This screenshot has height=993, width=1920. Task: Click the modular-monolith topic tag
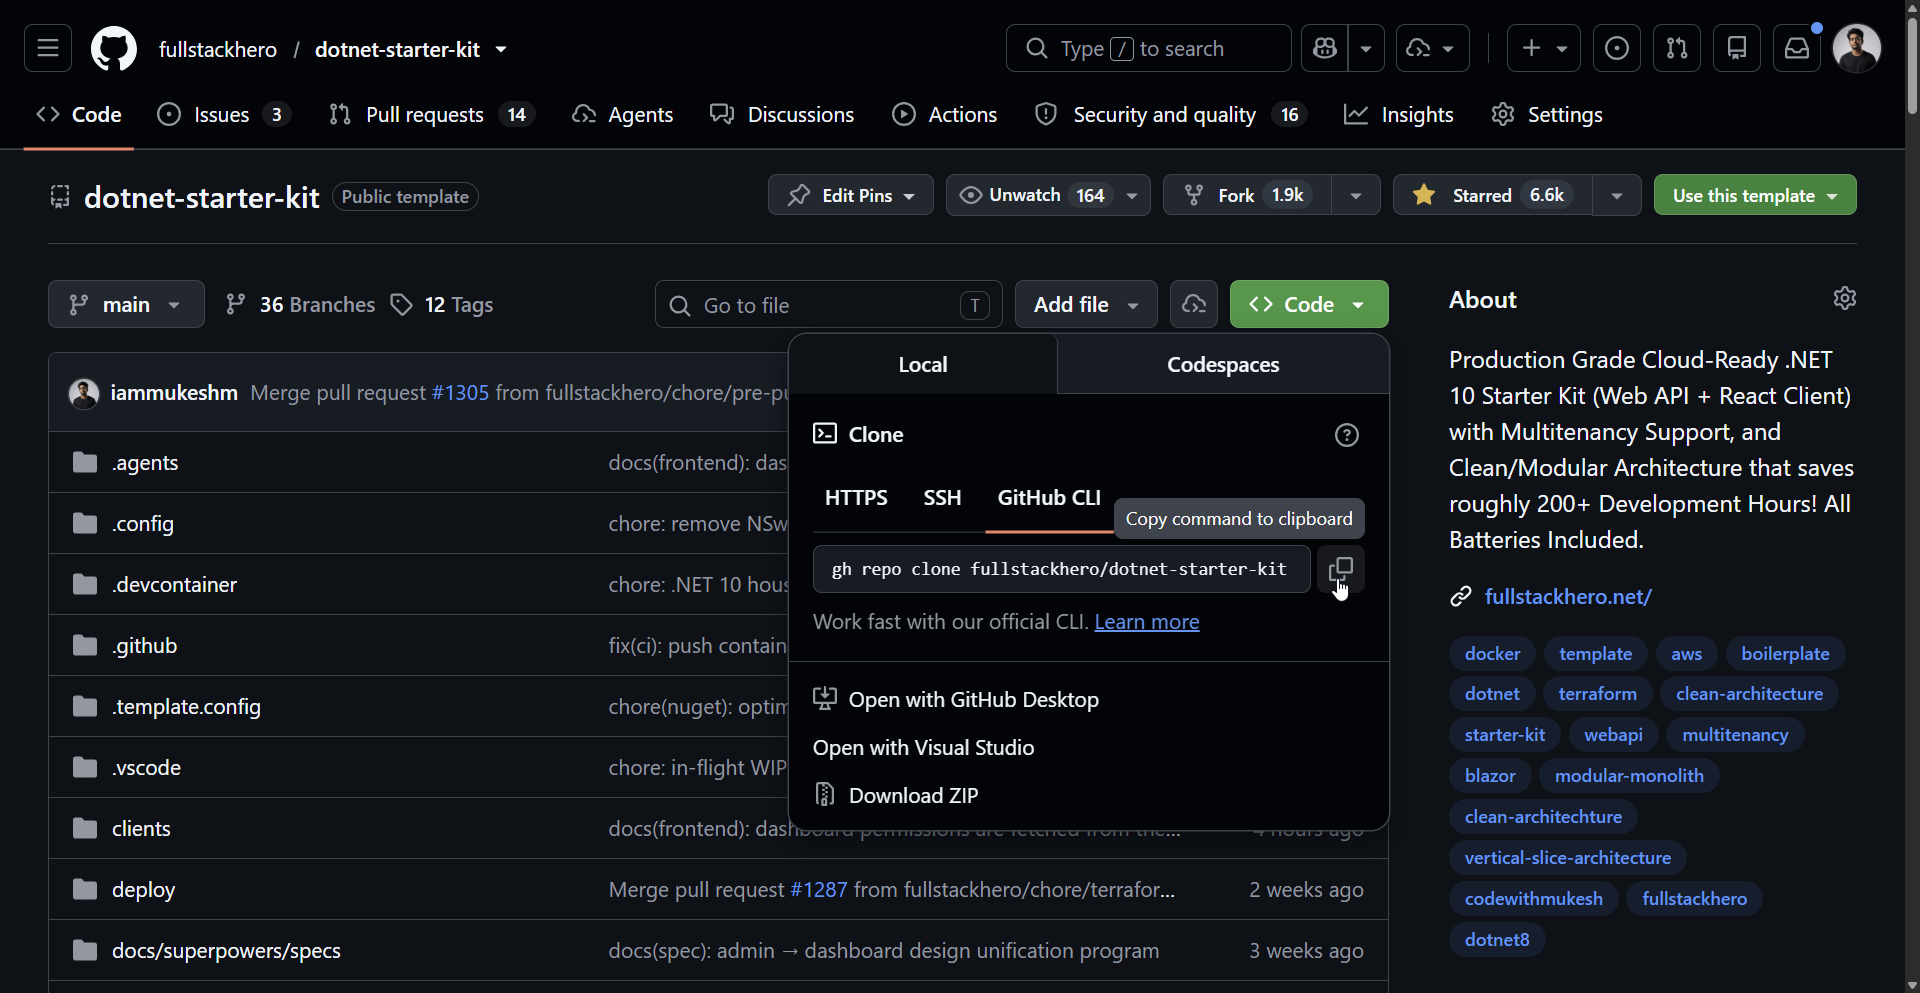(x=1629, y=776)
